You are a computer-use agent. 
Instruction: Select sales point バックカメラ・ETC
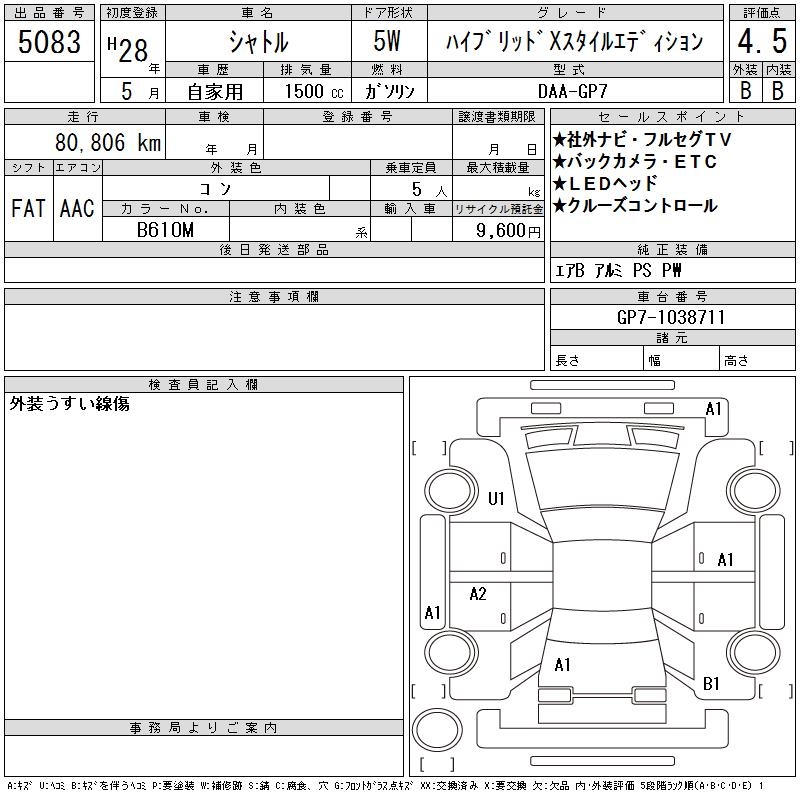pyautogui.click(x=635, y=162)
